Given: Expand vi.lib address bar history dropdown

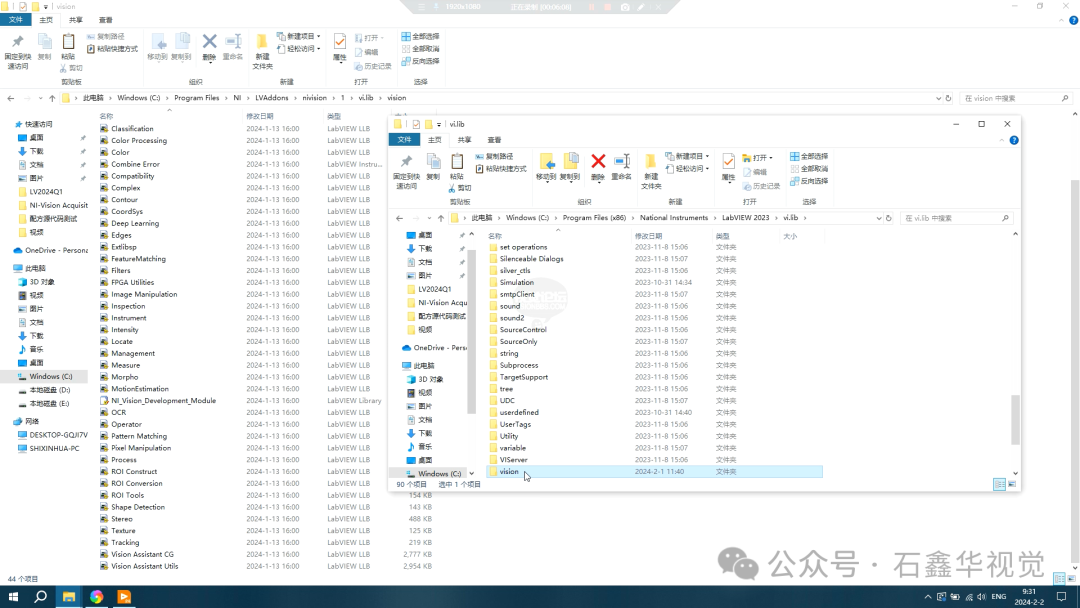Looking at the screenshot, I should (878, 218).
